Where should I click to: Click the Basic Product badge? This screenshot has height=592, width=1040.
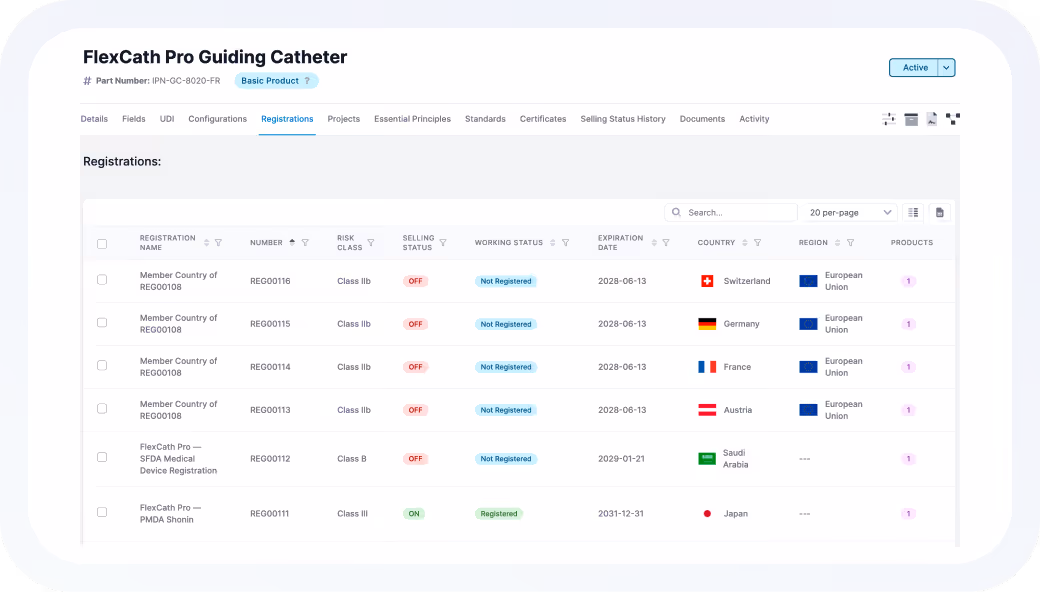click(276, 81)
